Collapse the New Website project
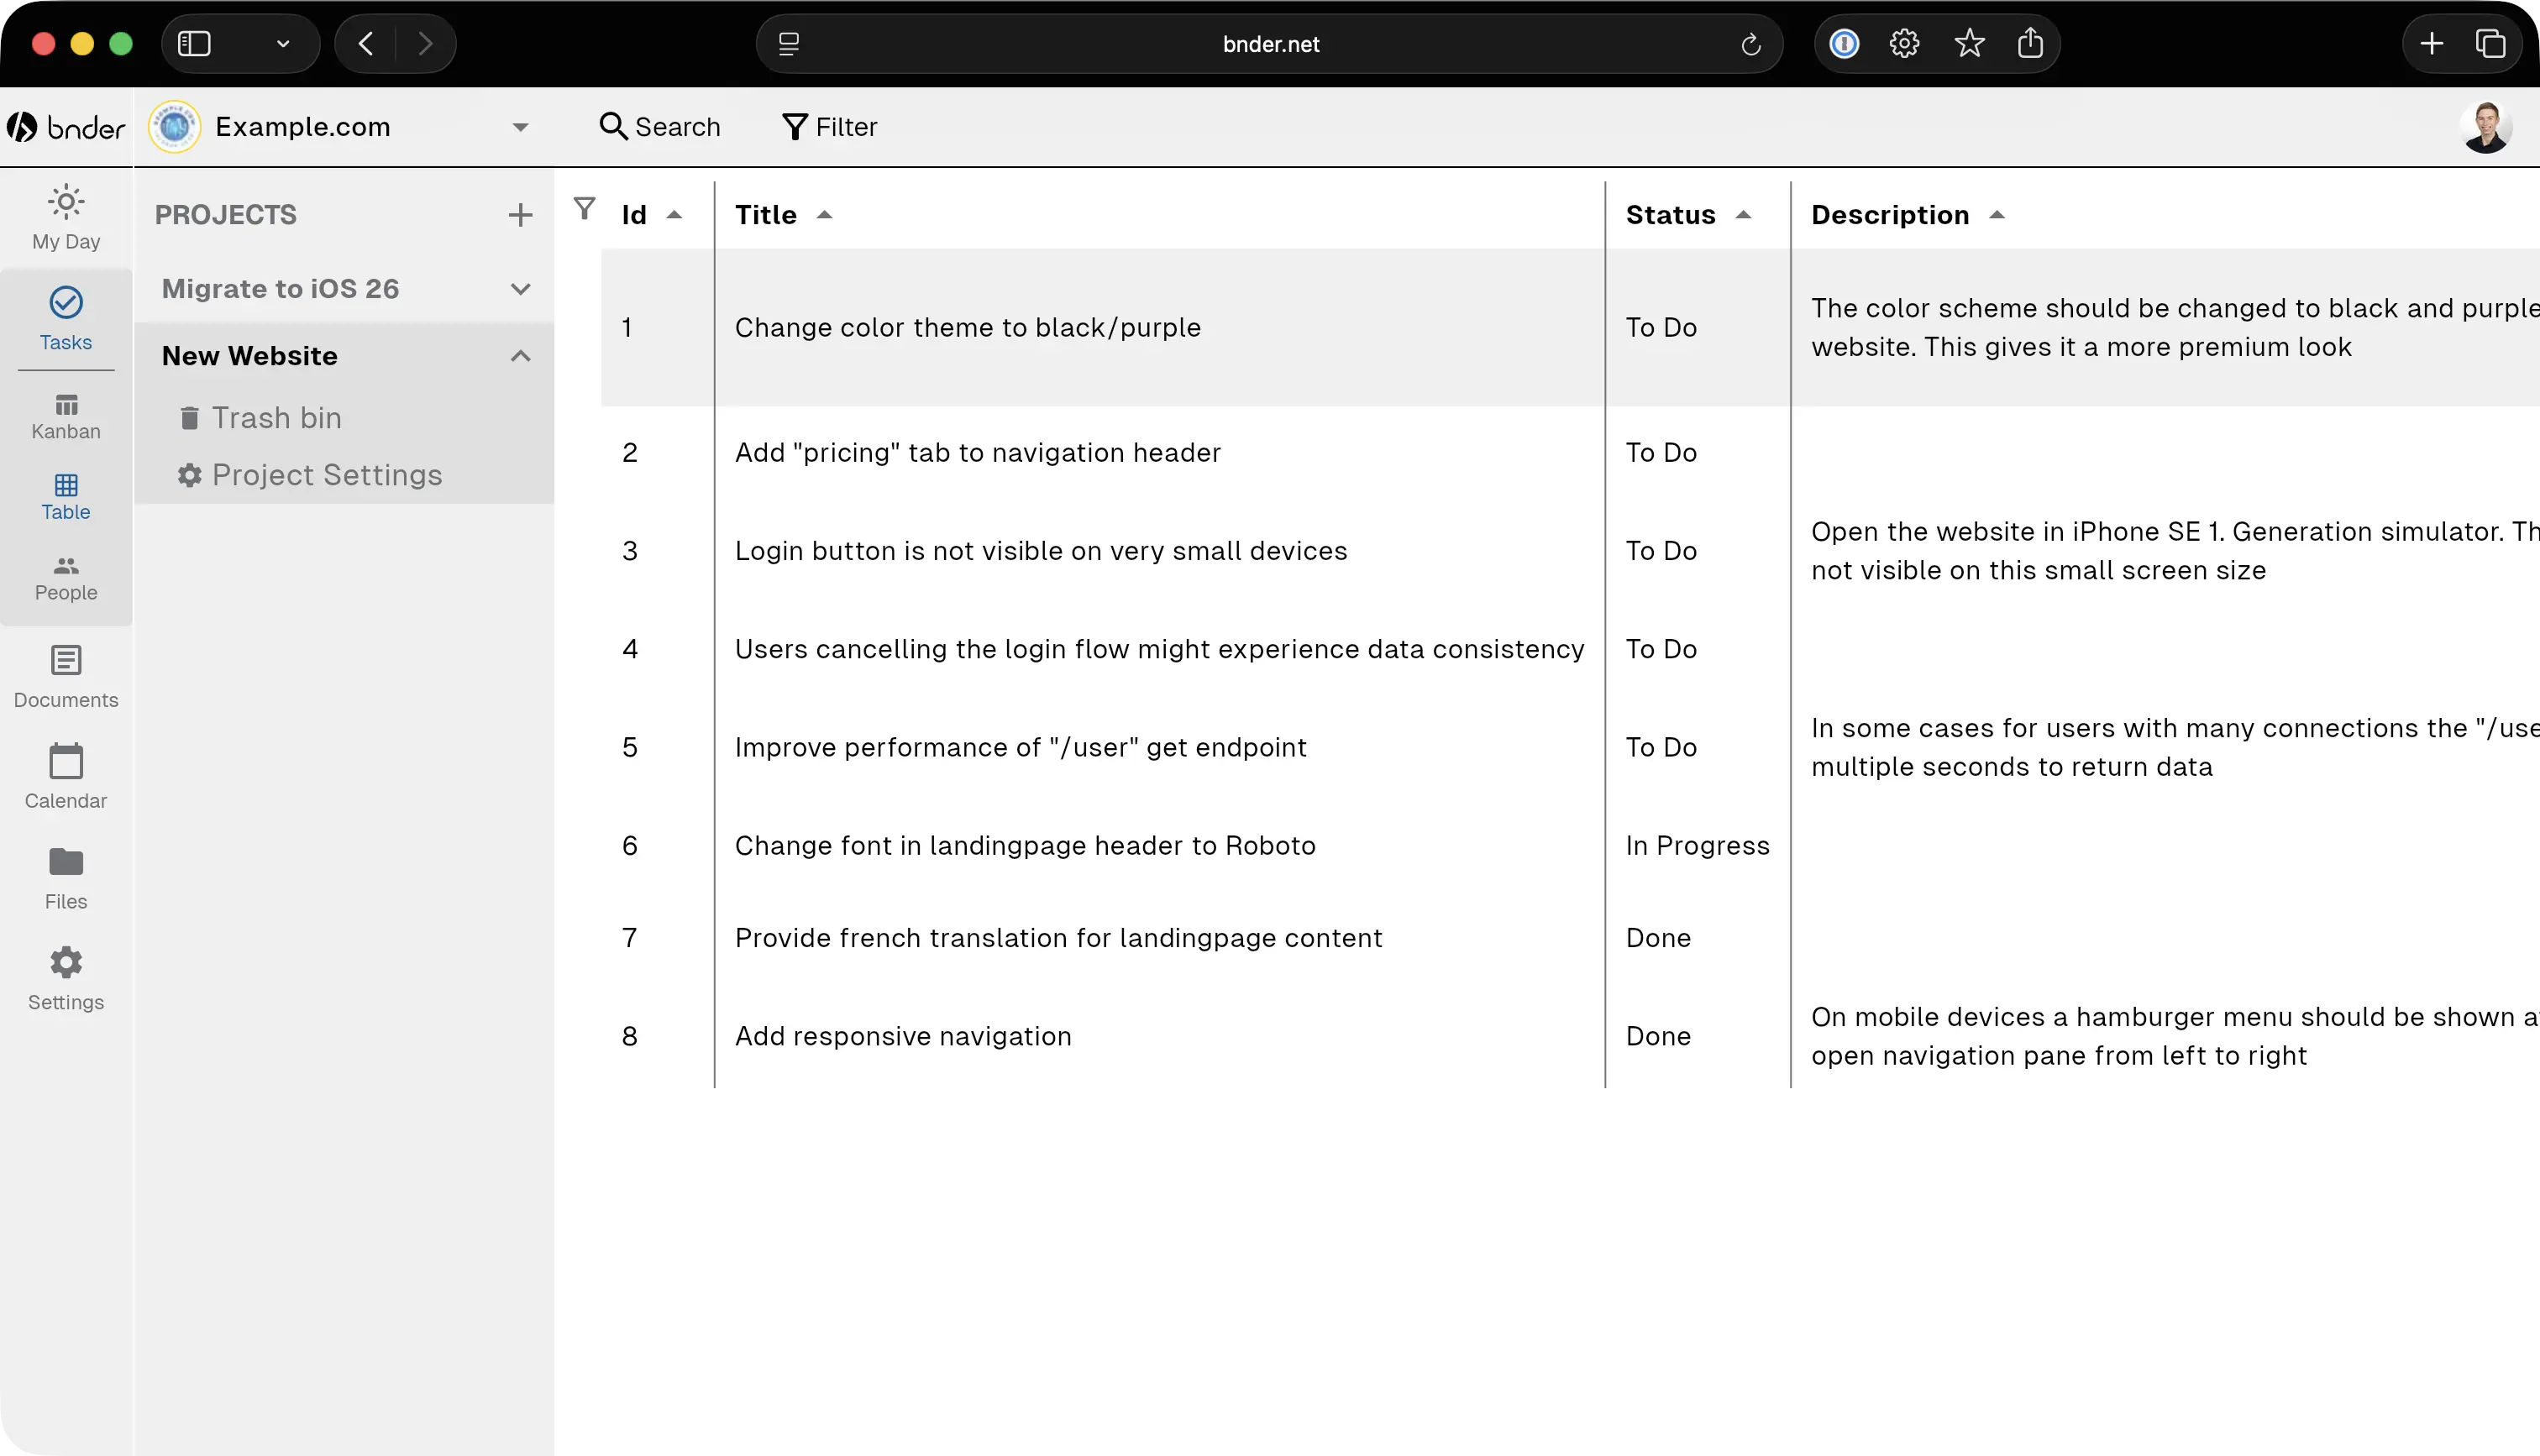Viewport: 2540px width, 1456px height. (520, 355)
